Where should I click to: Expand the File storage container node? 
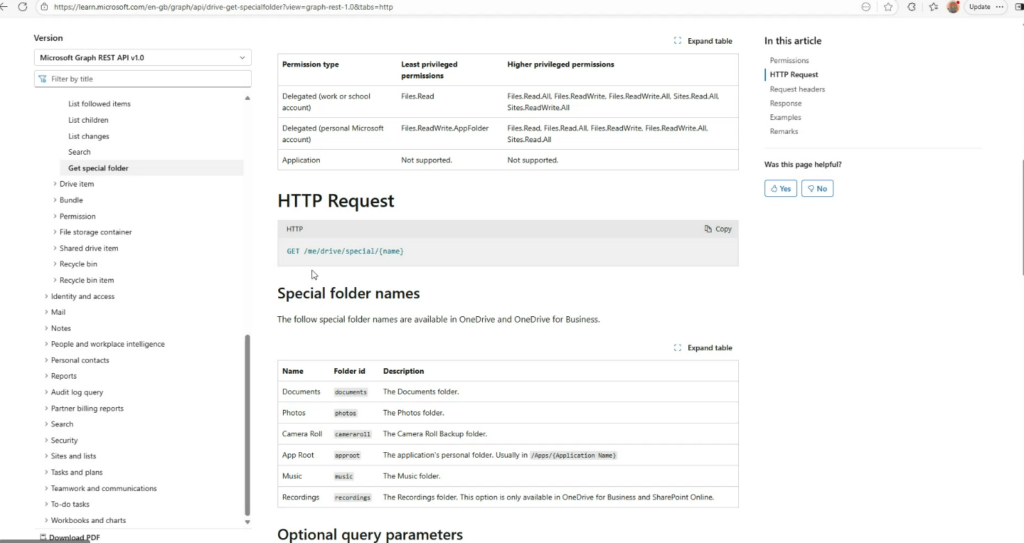[x=95, y=232]
